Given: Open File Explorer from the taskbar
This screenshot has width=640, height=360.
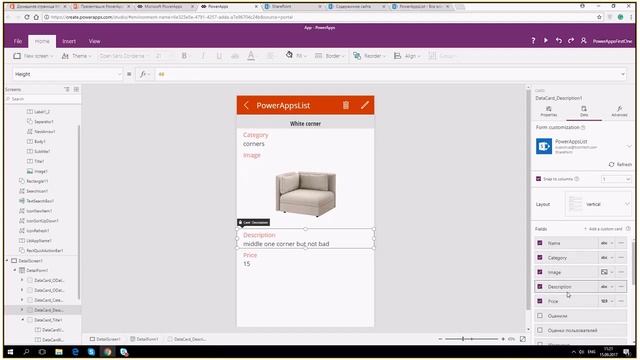Looking at the screenshot, I should tap(59, 351).
